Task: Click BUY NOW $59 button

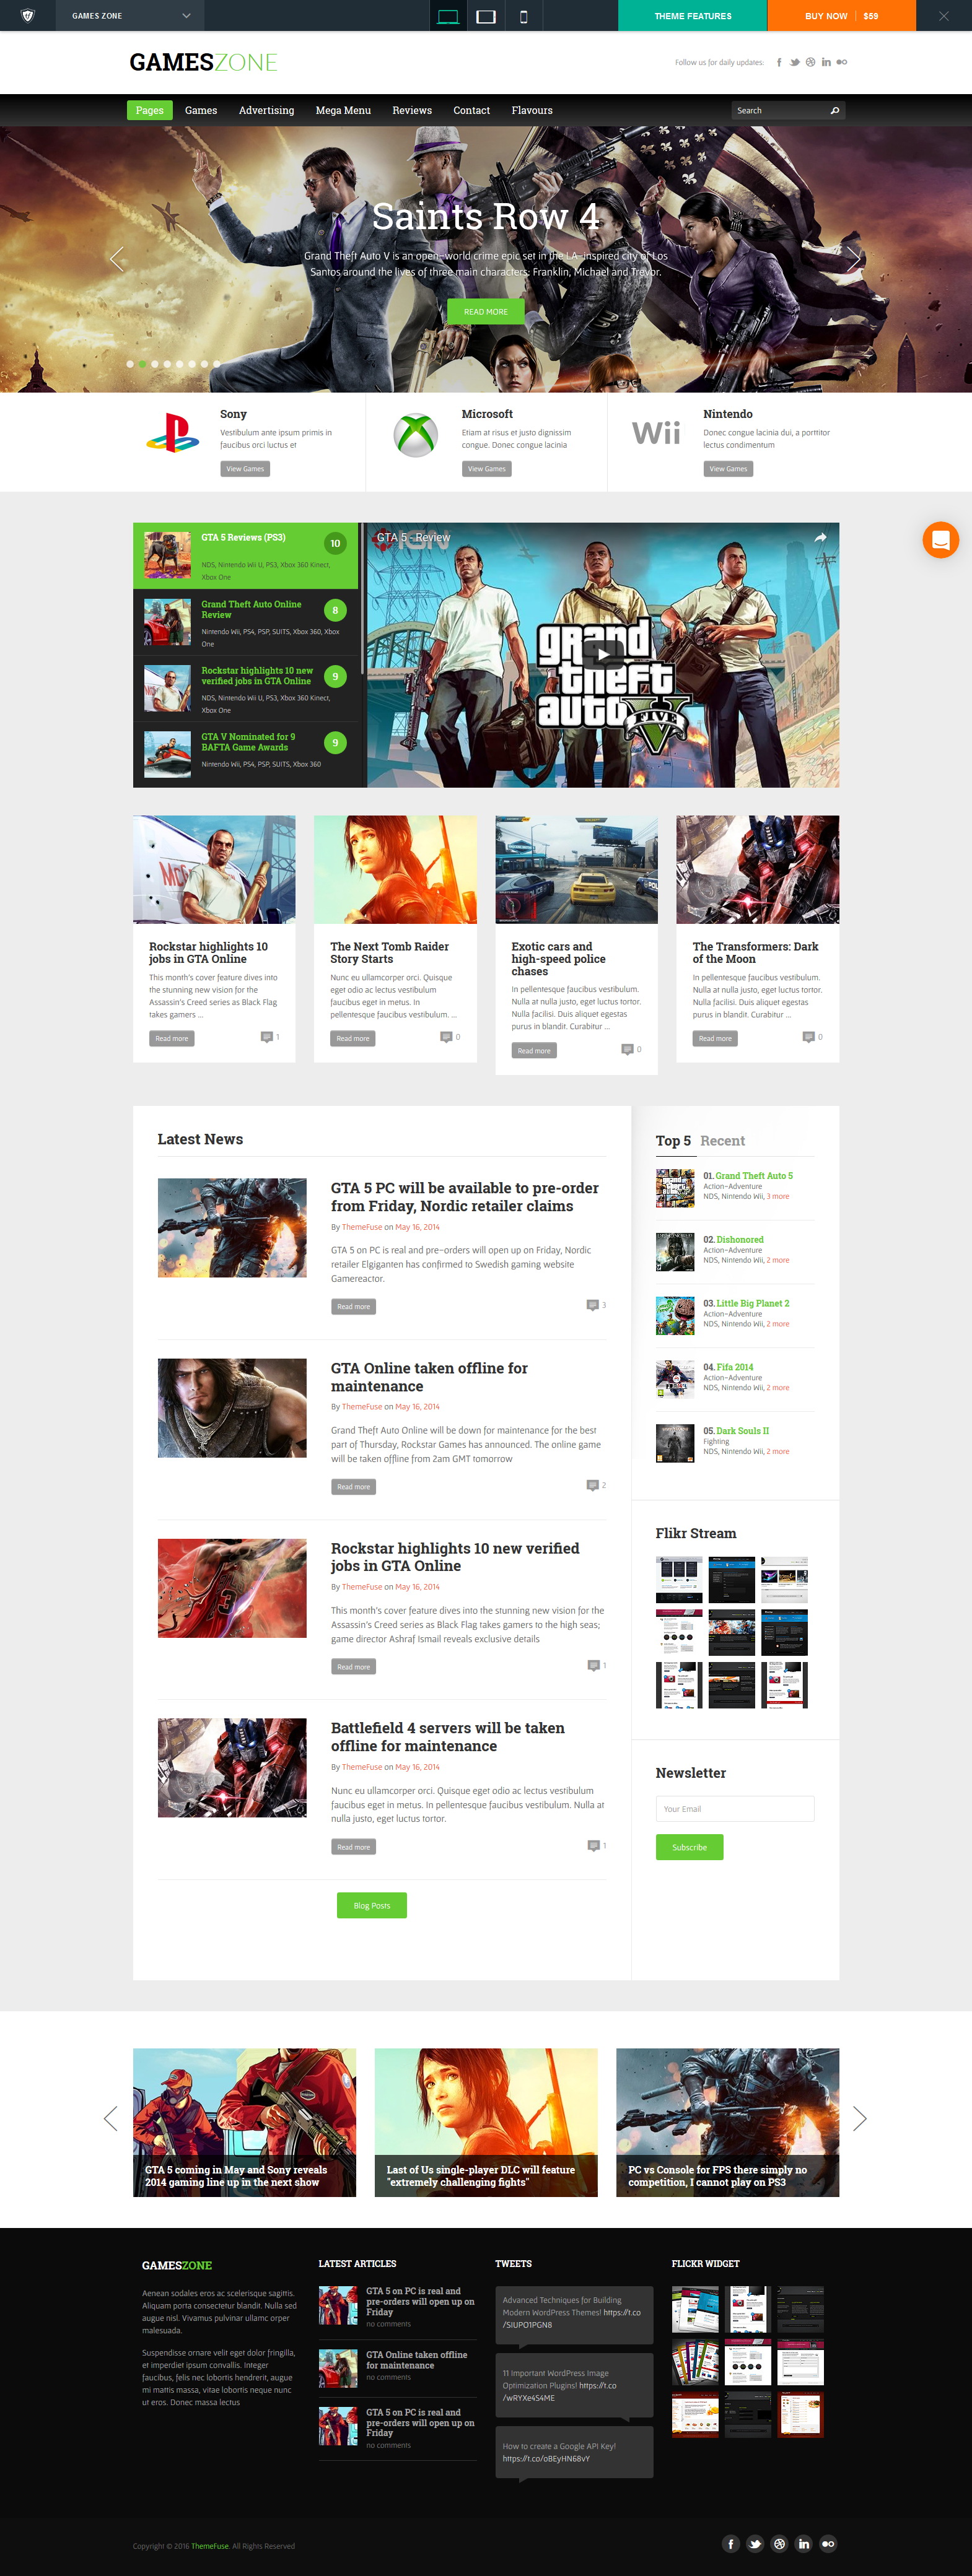Action: tap(841, 16)
